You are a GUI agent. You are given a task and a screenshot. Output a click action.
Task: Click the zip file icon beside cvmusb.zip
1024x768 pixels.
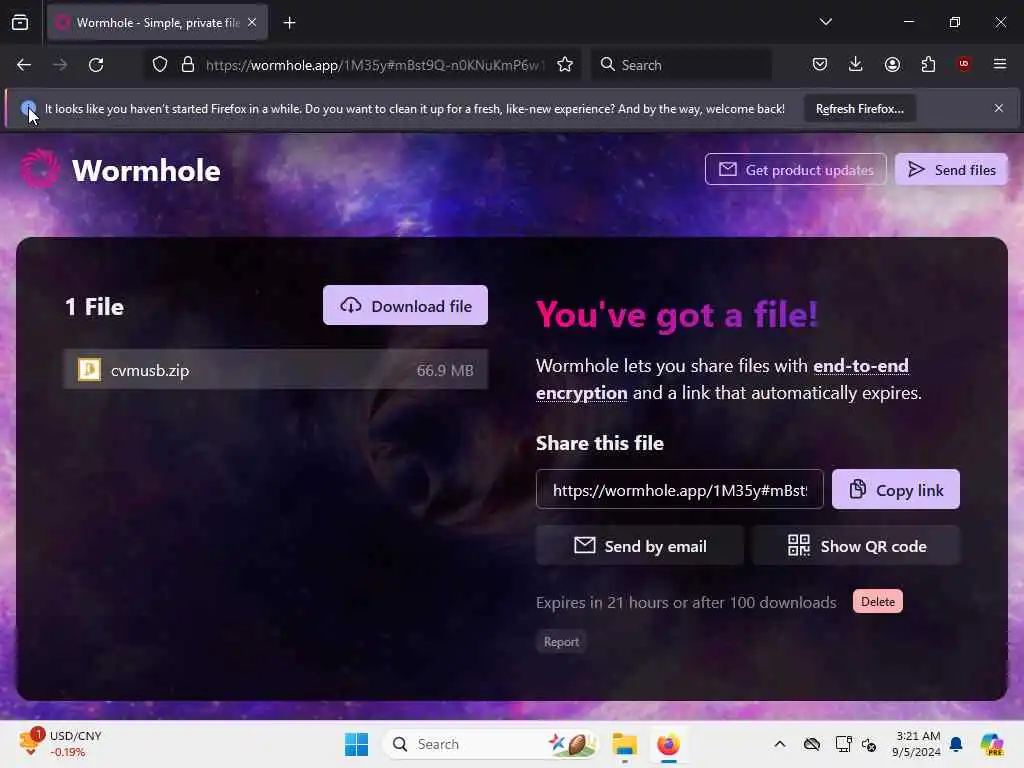point(89,370)
